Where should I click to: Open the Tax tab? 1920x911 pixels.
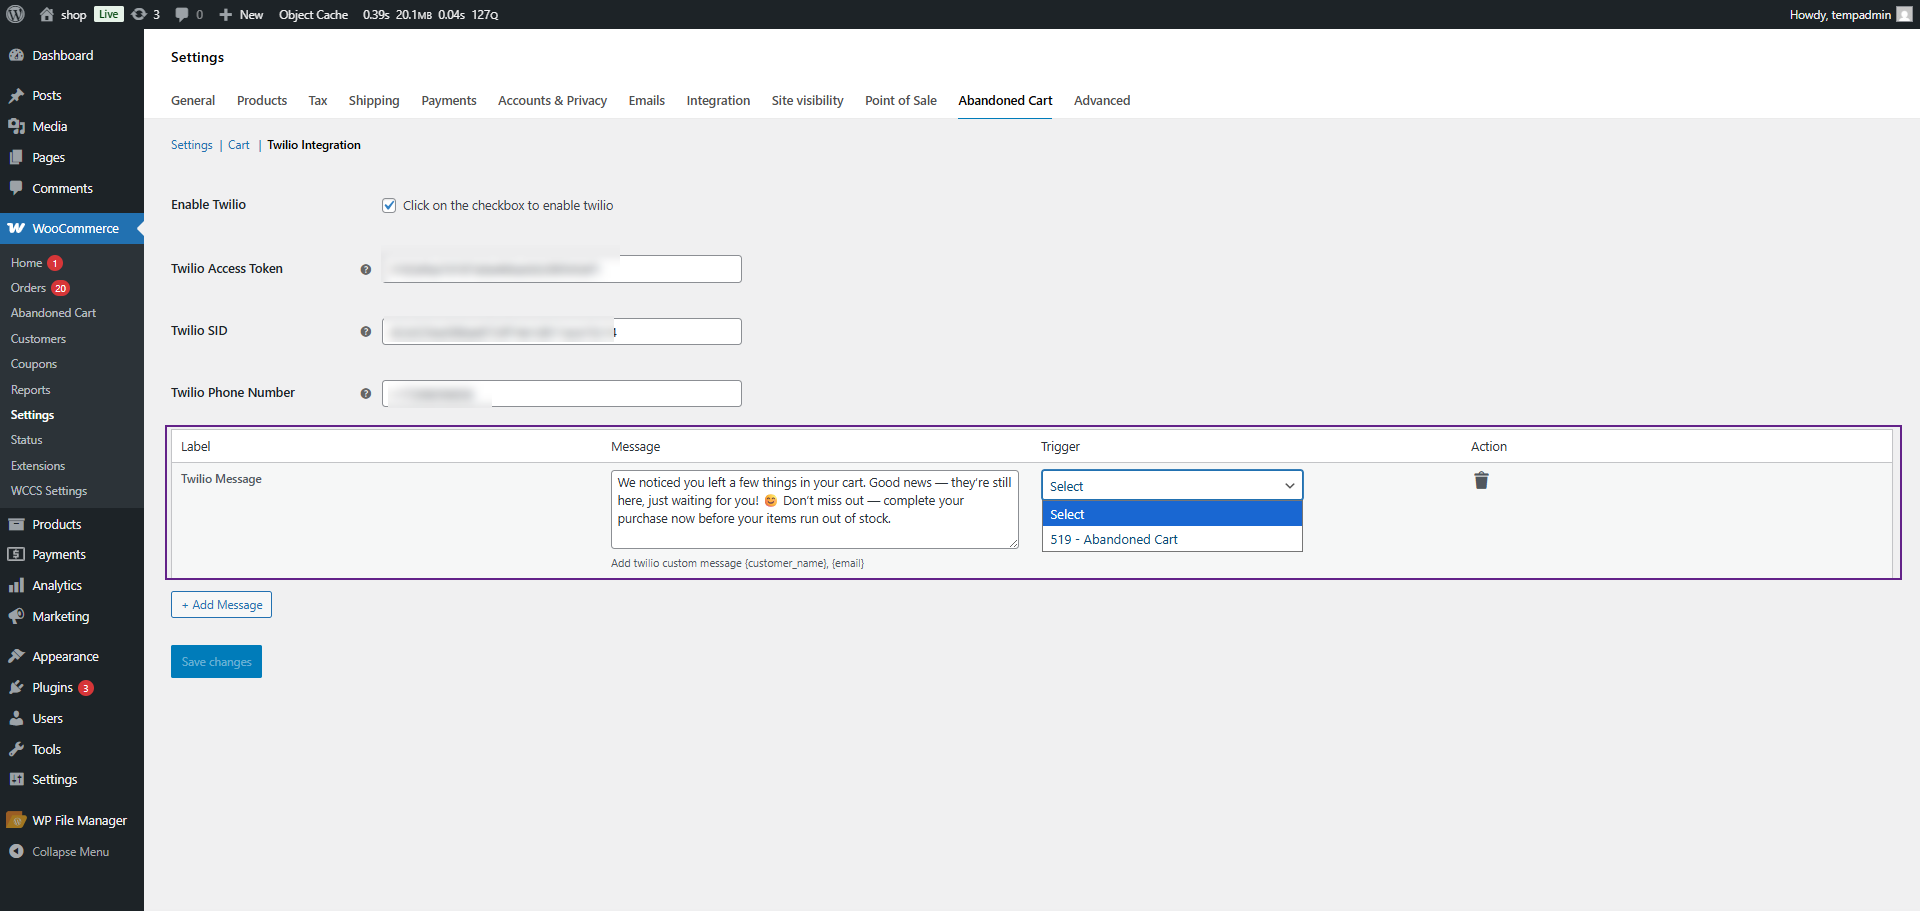coord(318,100)
